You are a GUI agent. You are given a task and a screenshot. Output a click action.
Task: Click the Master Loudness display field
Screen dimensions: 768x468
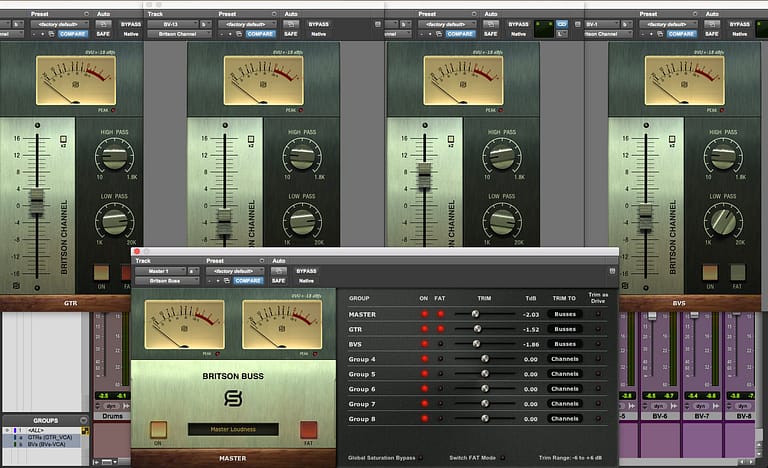(233, 429)
